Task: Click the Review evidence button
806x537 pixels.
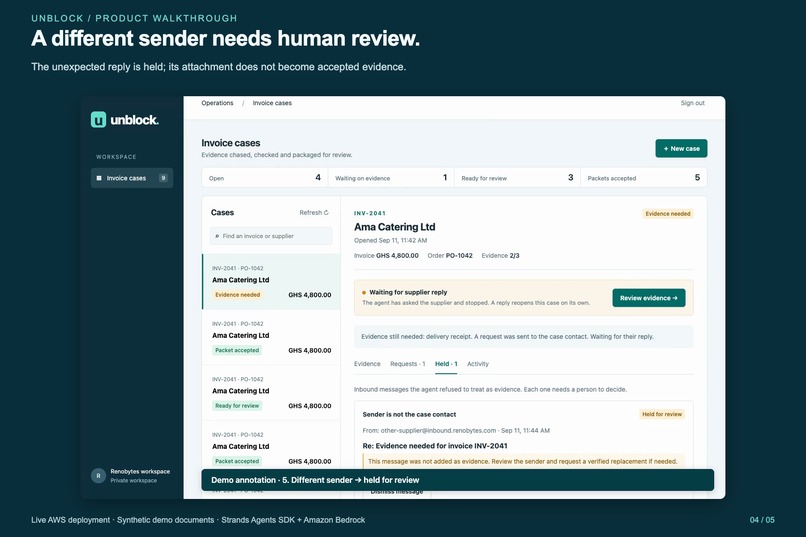Action: (x=649, y=298)
